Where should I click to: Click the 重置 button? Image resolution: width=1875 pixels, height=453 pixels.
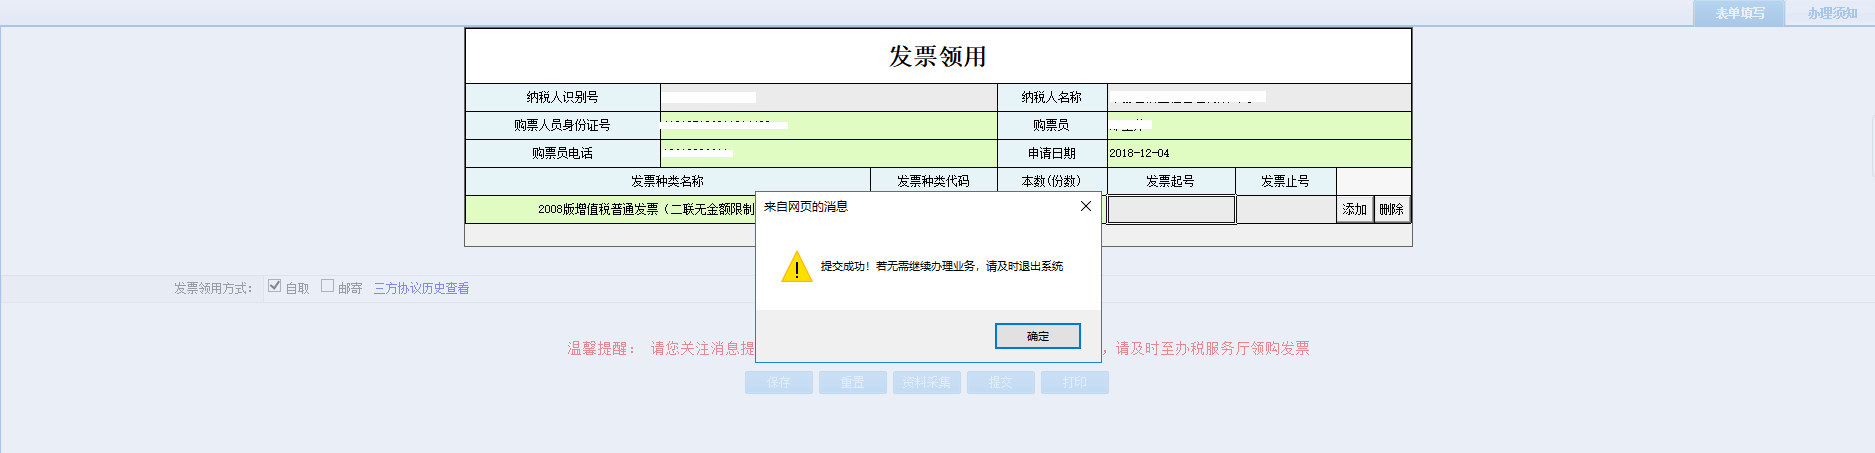(x=852, y=382)
